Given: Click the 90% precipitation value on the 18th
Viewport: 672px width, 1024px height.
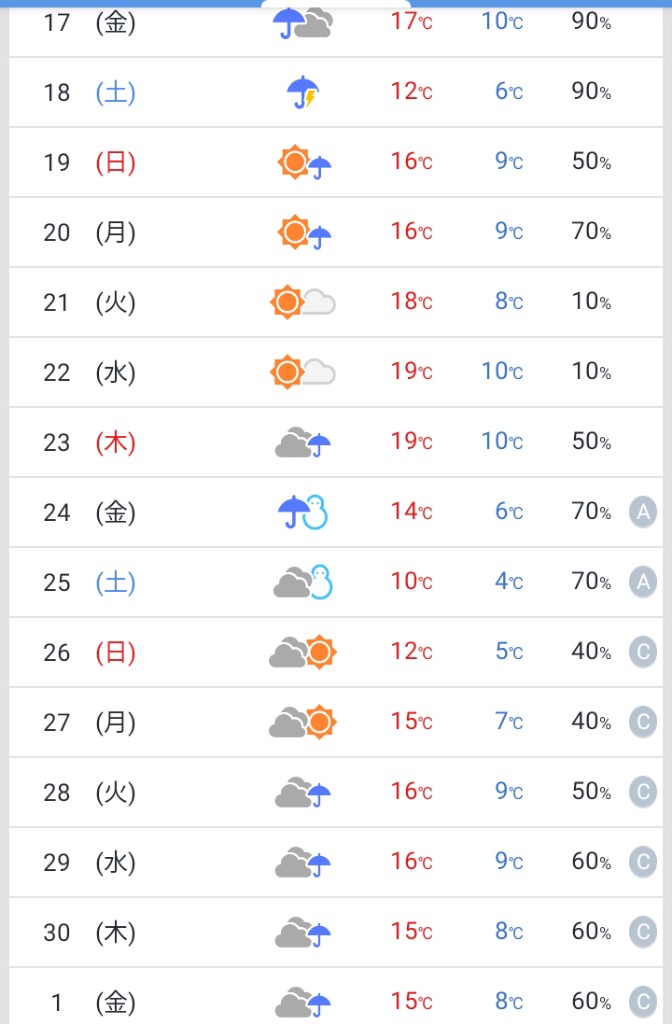Looking at the screenshot, I should (591, 91).
